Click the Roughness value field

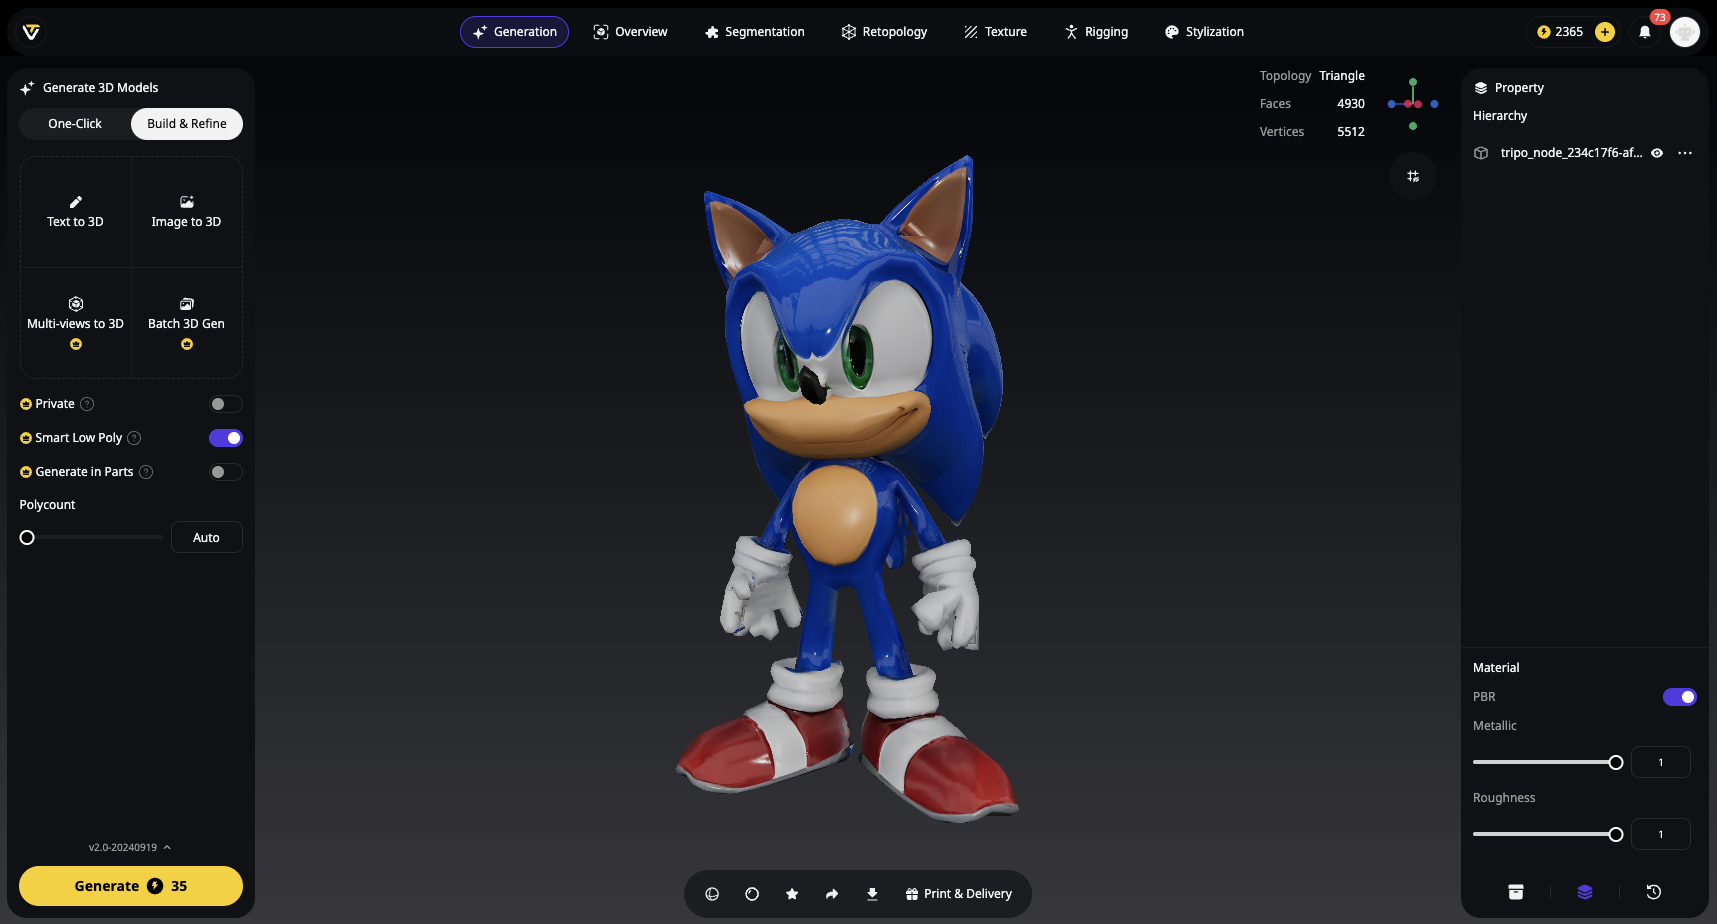pos(1661,834)
